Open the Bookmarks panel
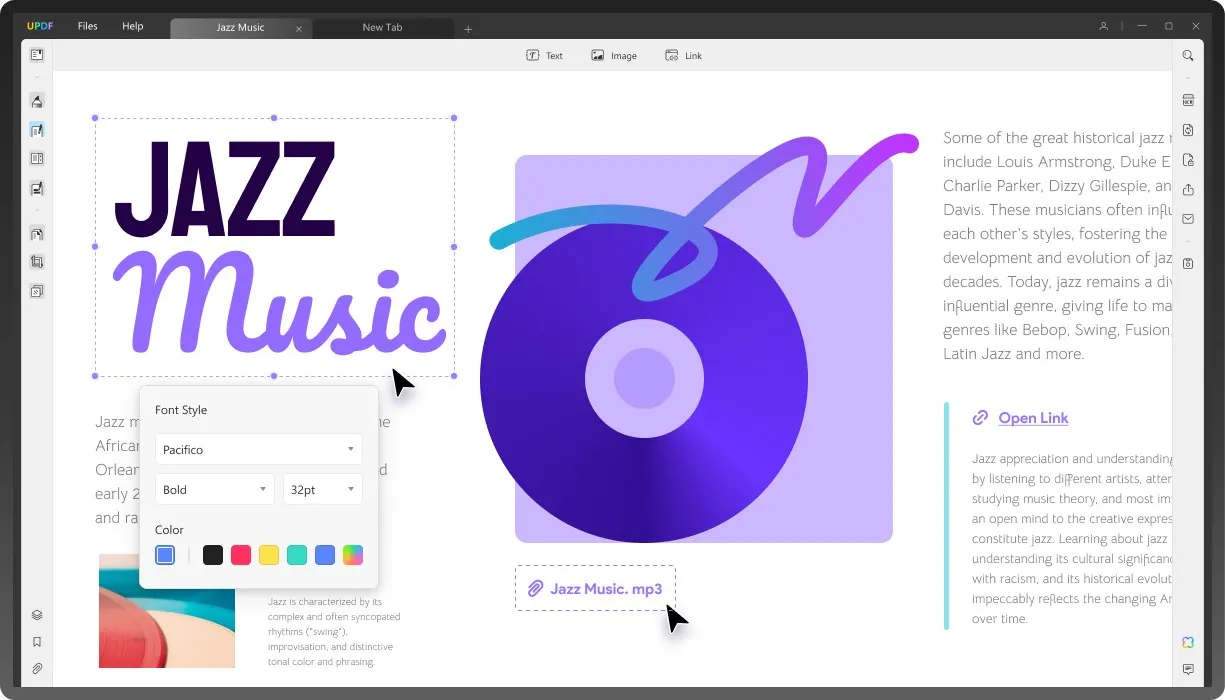The height and width of the screenshot is (700, 1225). pos(37,642)
